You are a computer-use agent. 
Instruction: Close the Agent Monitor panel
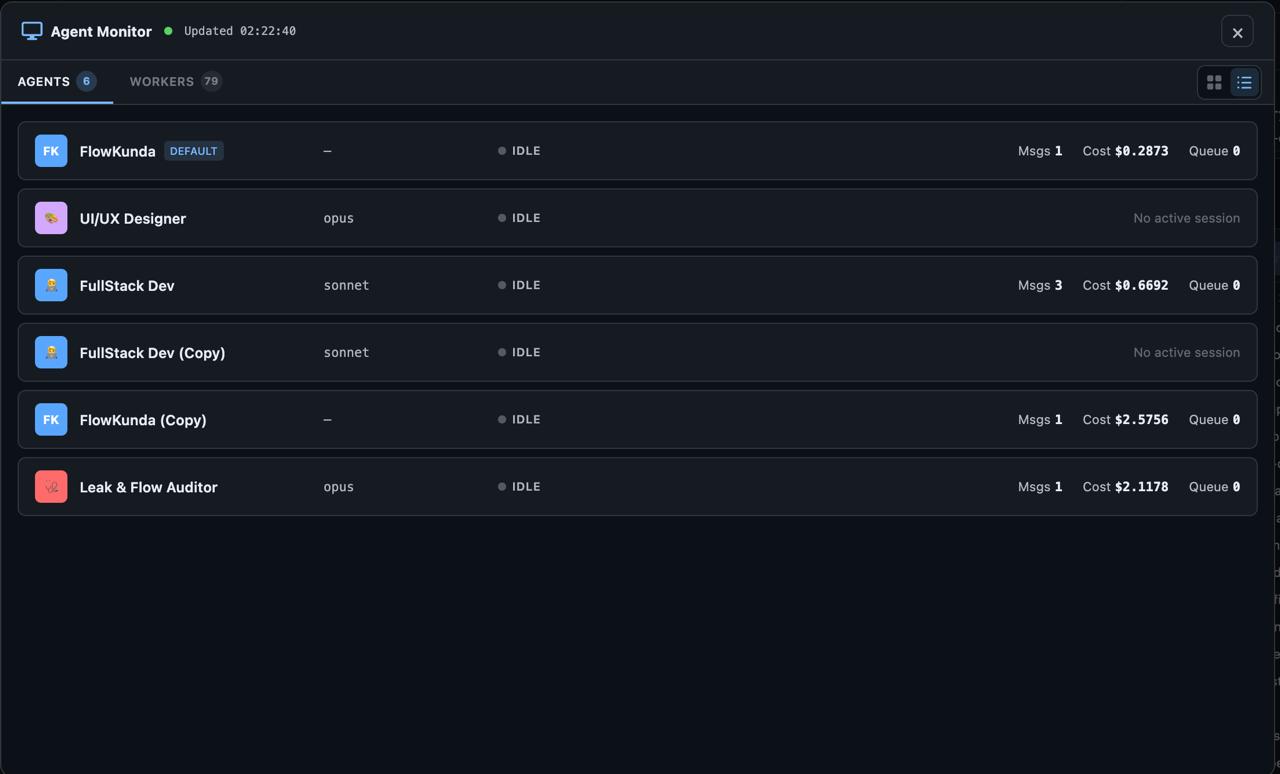click(x=1237, y=32)
